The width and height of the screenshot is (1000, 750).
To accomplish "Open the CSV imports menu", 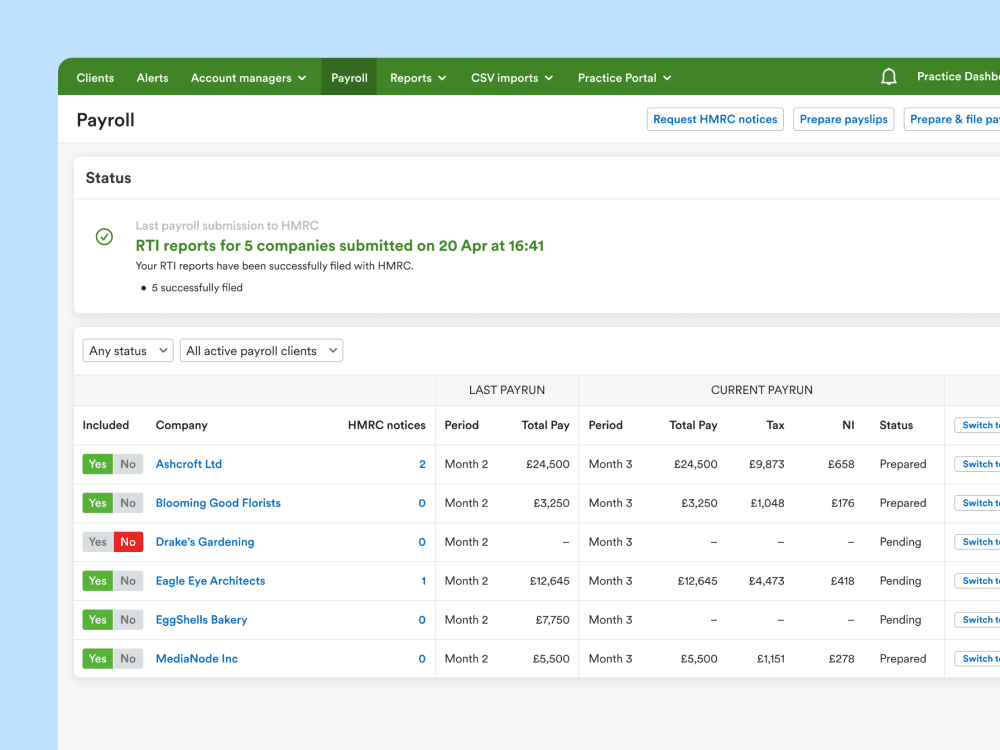I will pos(511,78).
